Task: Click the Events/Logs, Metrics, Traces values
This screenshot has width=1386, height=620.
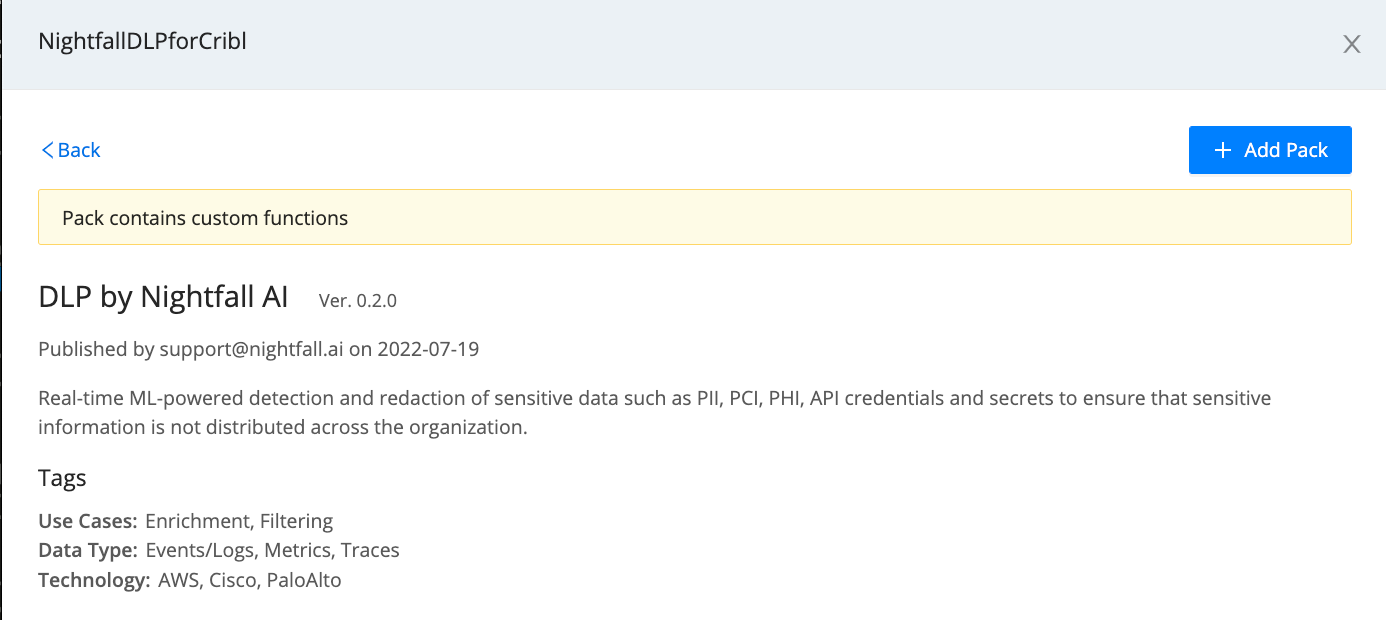Action: pos(272,550)
